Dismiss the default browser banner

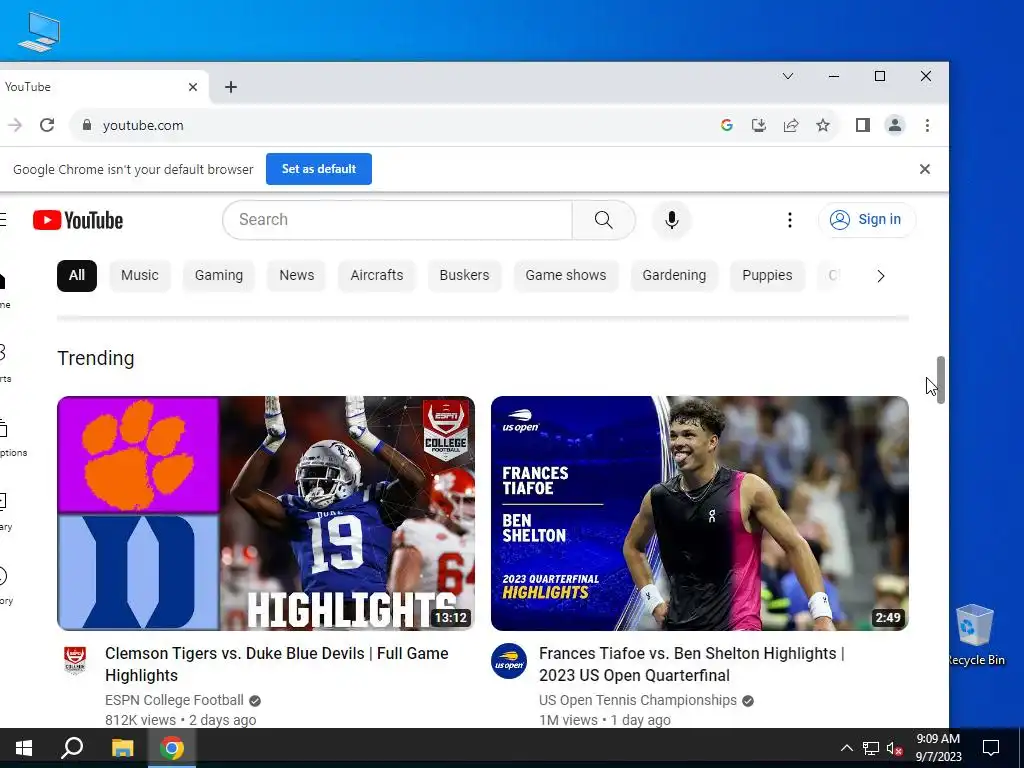[925, 169]
